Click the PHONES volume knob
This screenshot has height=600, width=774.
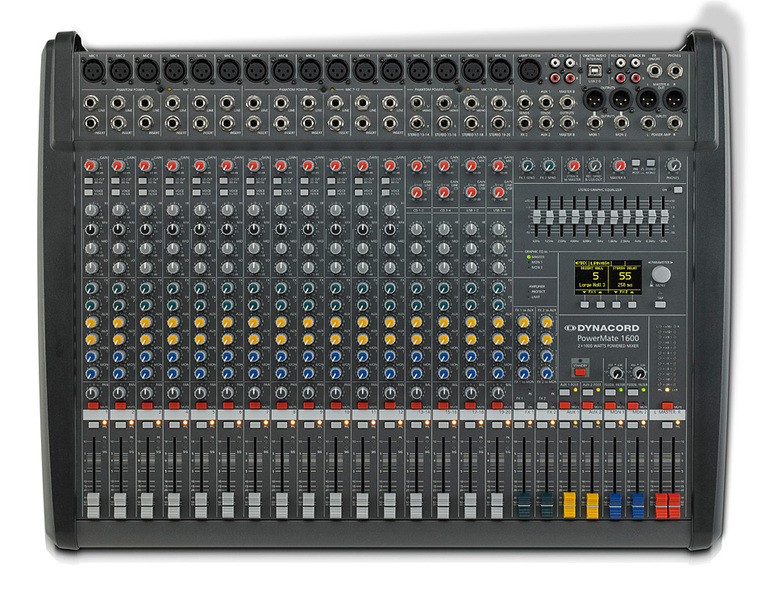coord(673,166)
